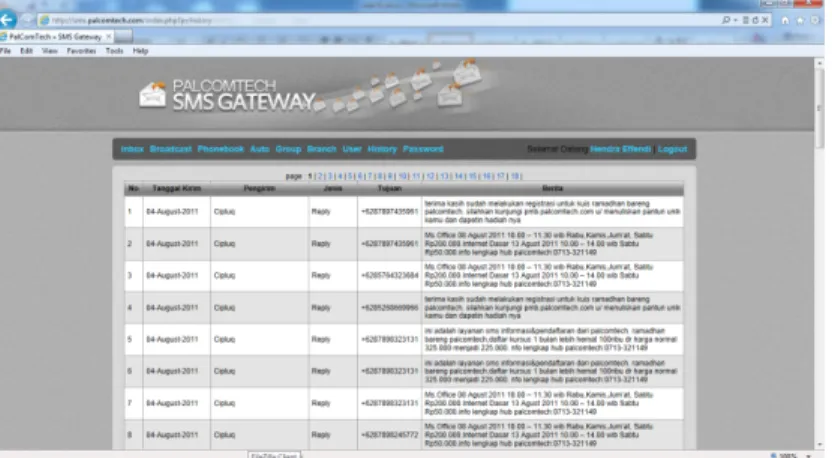The image size is (832, 458).
Task: Click the destination phone number in row 4
Action: pos(389,308)
